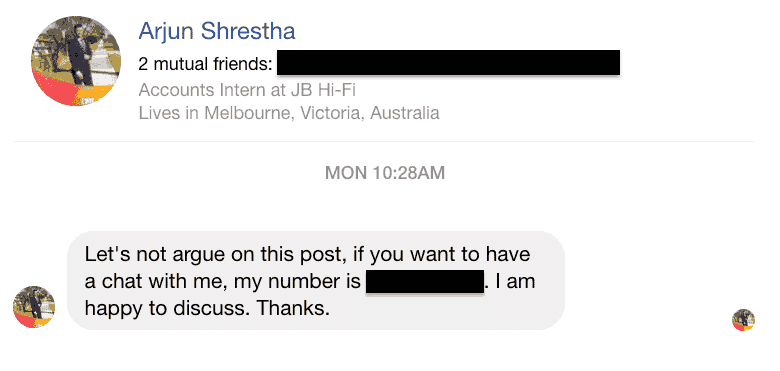780x371 pixels.
Task: Click the tiny seen-receipt avatar at right
Action: pos(743,320)
